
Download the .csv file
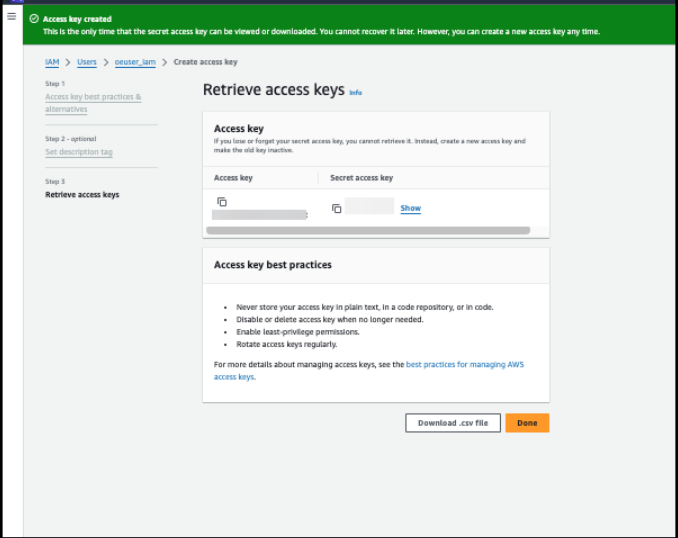click(x=453, y=423)
